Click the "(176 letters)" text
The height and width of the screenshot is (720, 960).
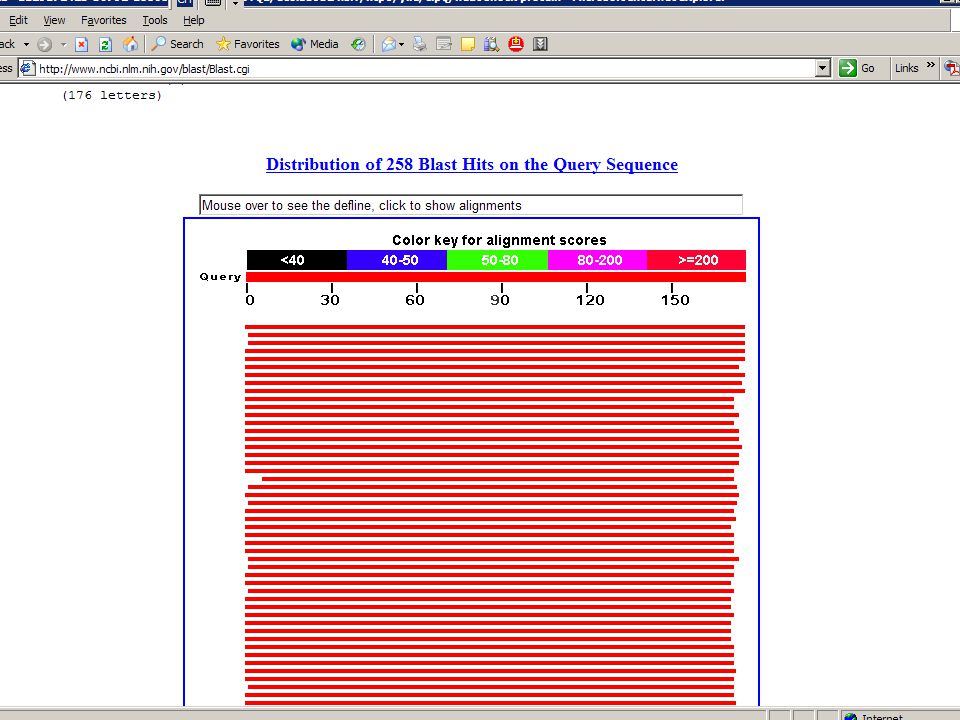pyautogui.click(x=112, y=95)
